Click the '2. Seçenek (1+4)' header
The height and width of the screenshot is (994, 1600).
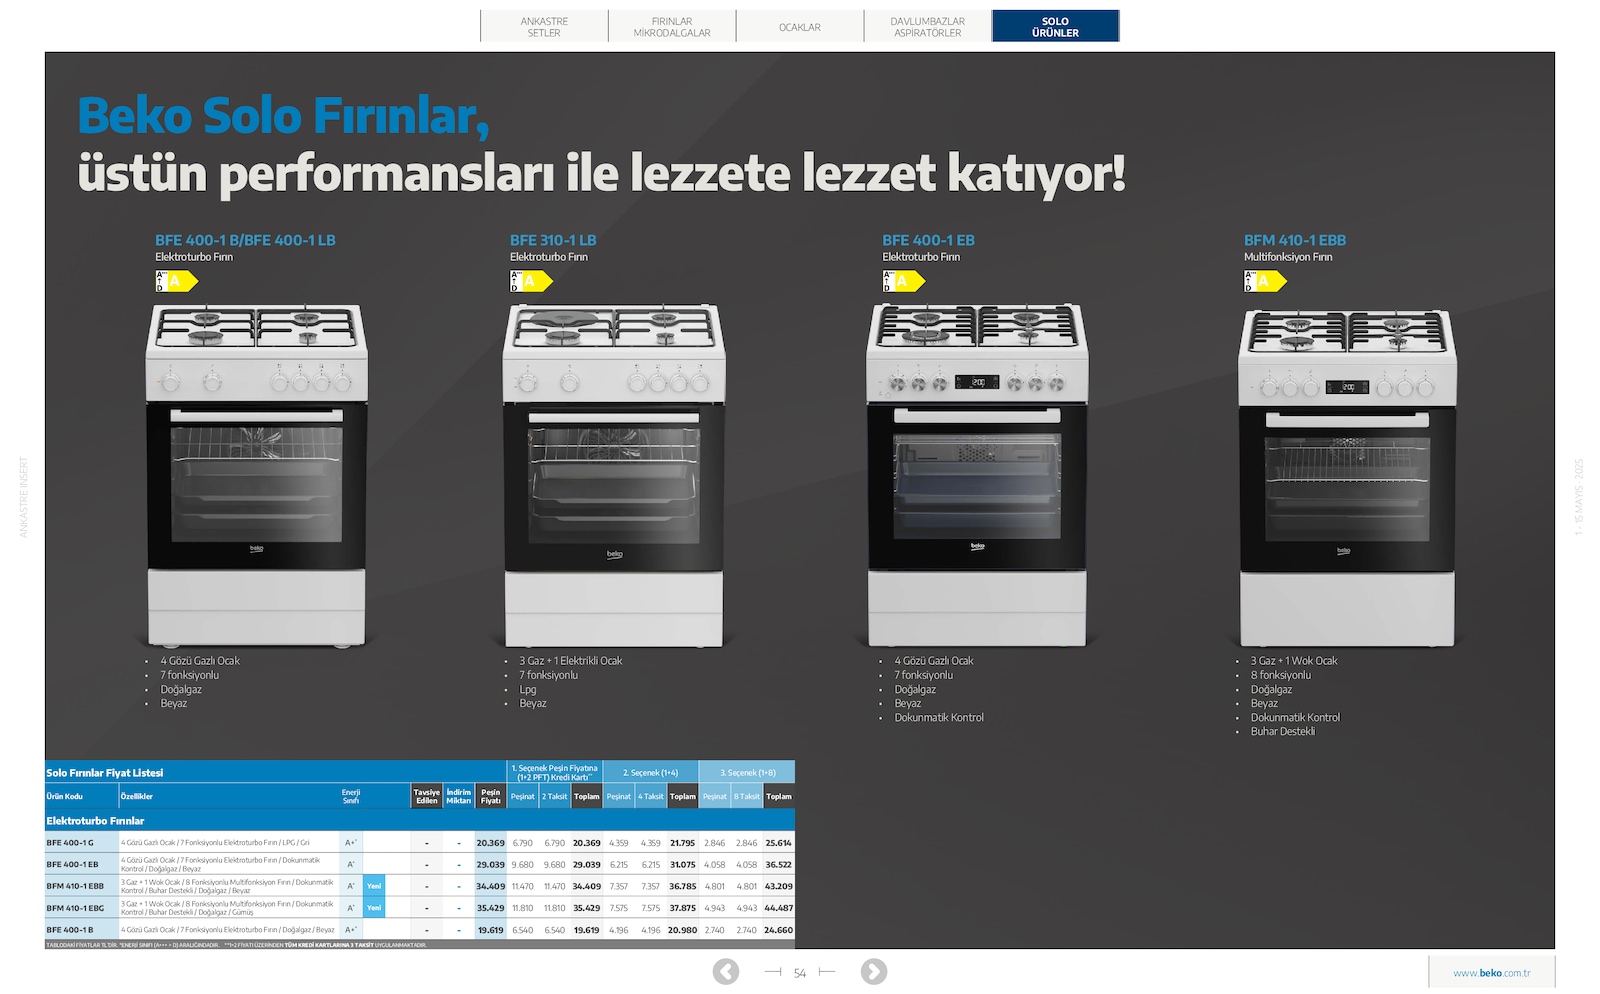tap(650, 772)
